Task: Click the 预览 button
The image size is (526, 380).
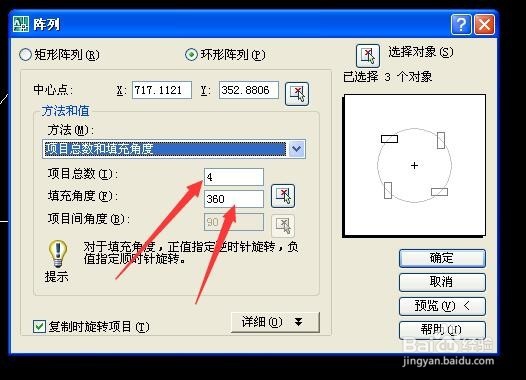Action: point(442,306)
